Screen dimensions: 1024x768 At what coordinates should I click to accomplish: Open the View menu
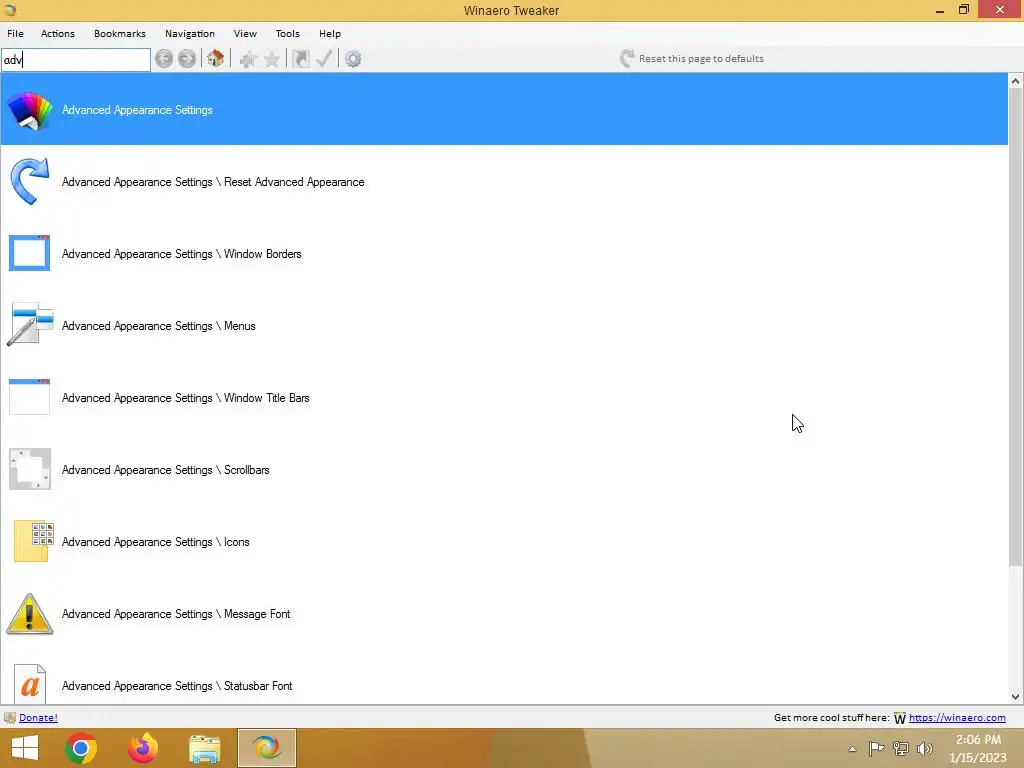tap(245, 33)
